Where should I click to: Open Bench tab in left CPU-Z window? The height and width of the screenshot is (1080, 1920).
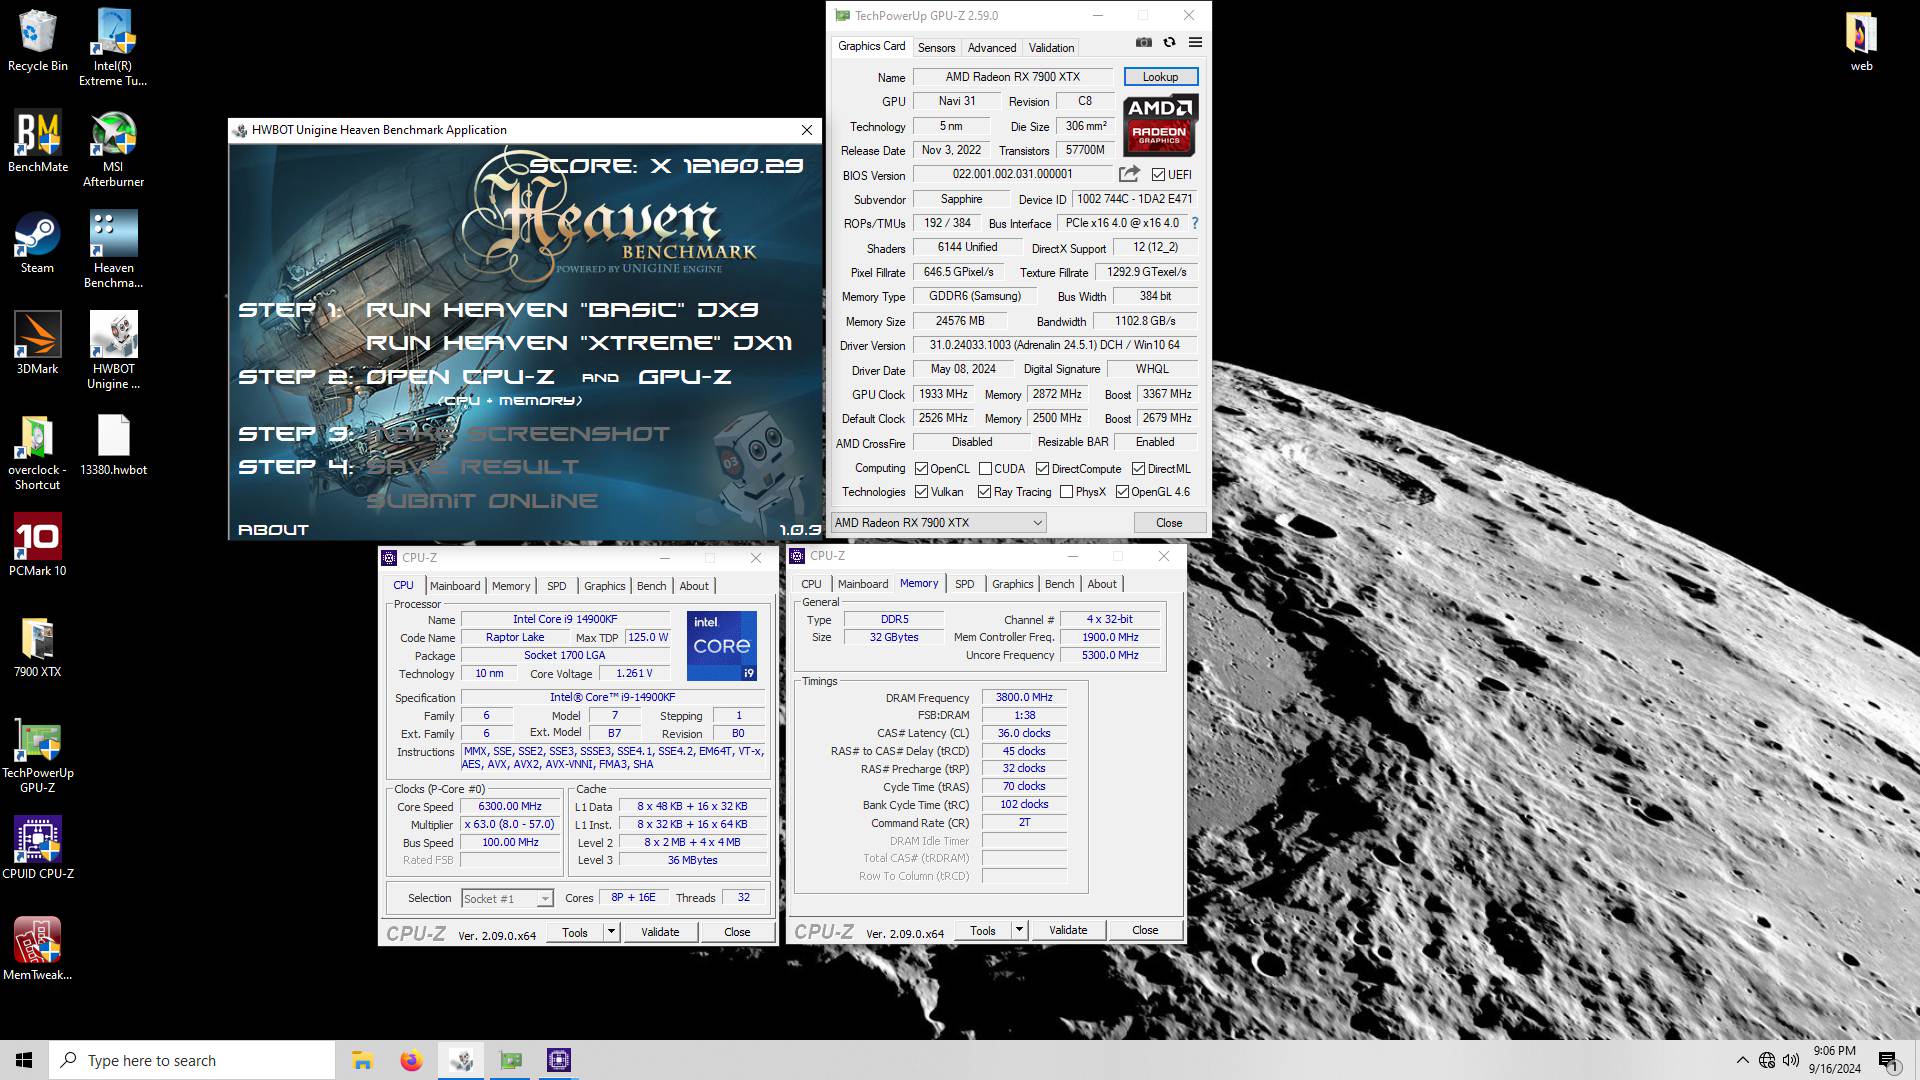click(651, 586)
